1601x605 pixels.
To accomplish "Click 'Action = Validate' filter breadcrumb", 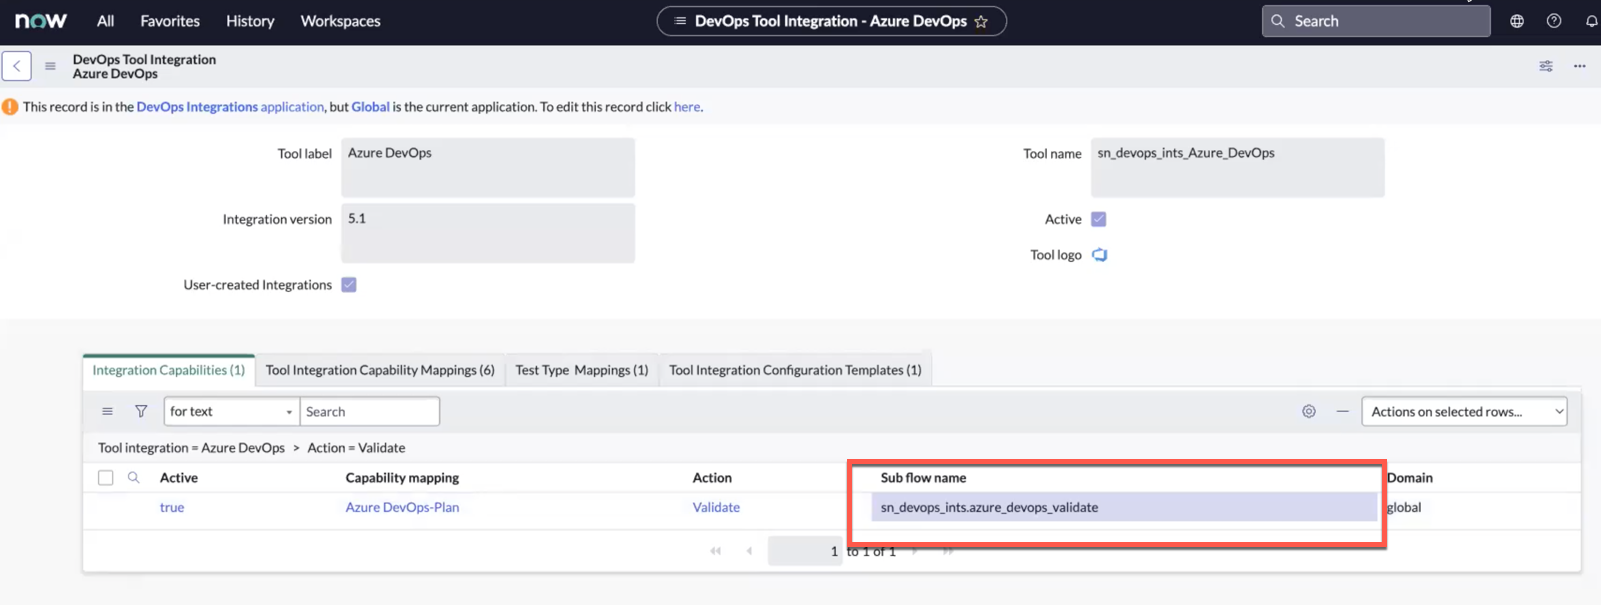I will (356, 448).
